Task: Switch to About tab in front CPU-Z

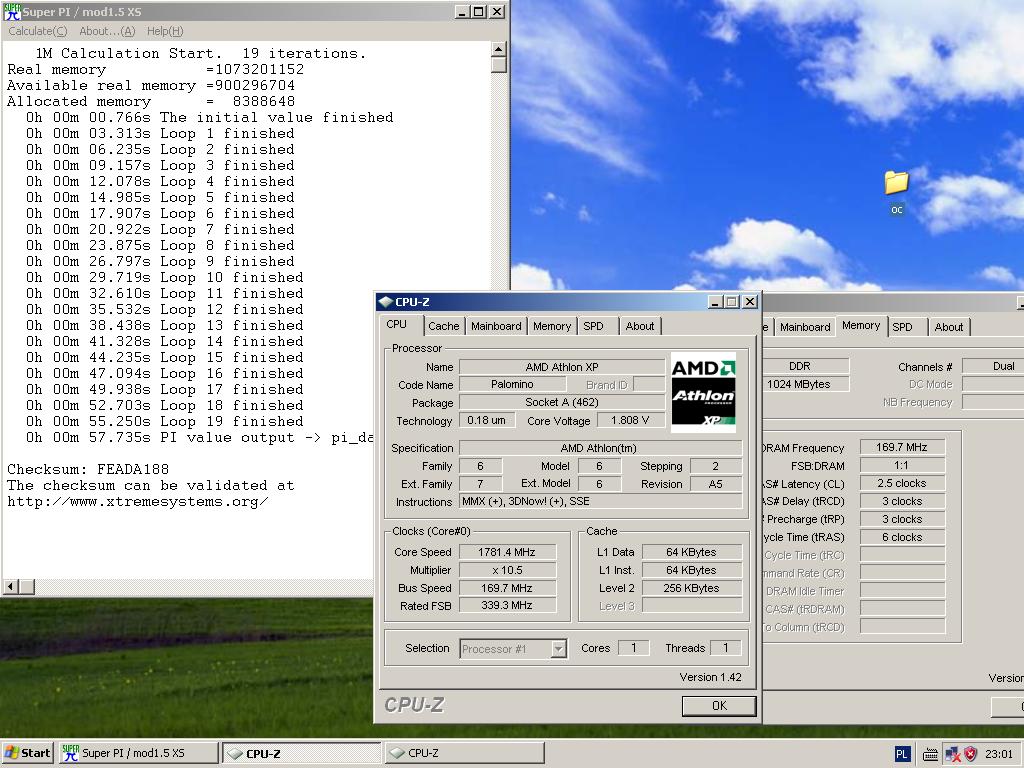Action: [x=640, y=326]
